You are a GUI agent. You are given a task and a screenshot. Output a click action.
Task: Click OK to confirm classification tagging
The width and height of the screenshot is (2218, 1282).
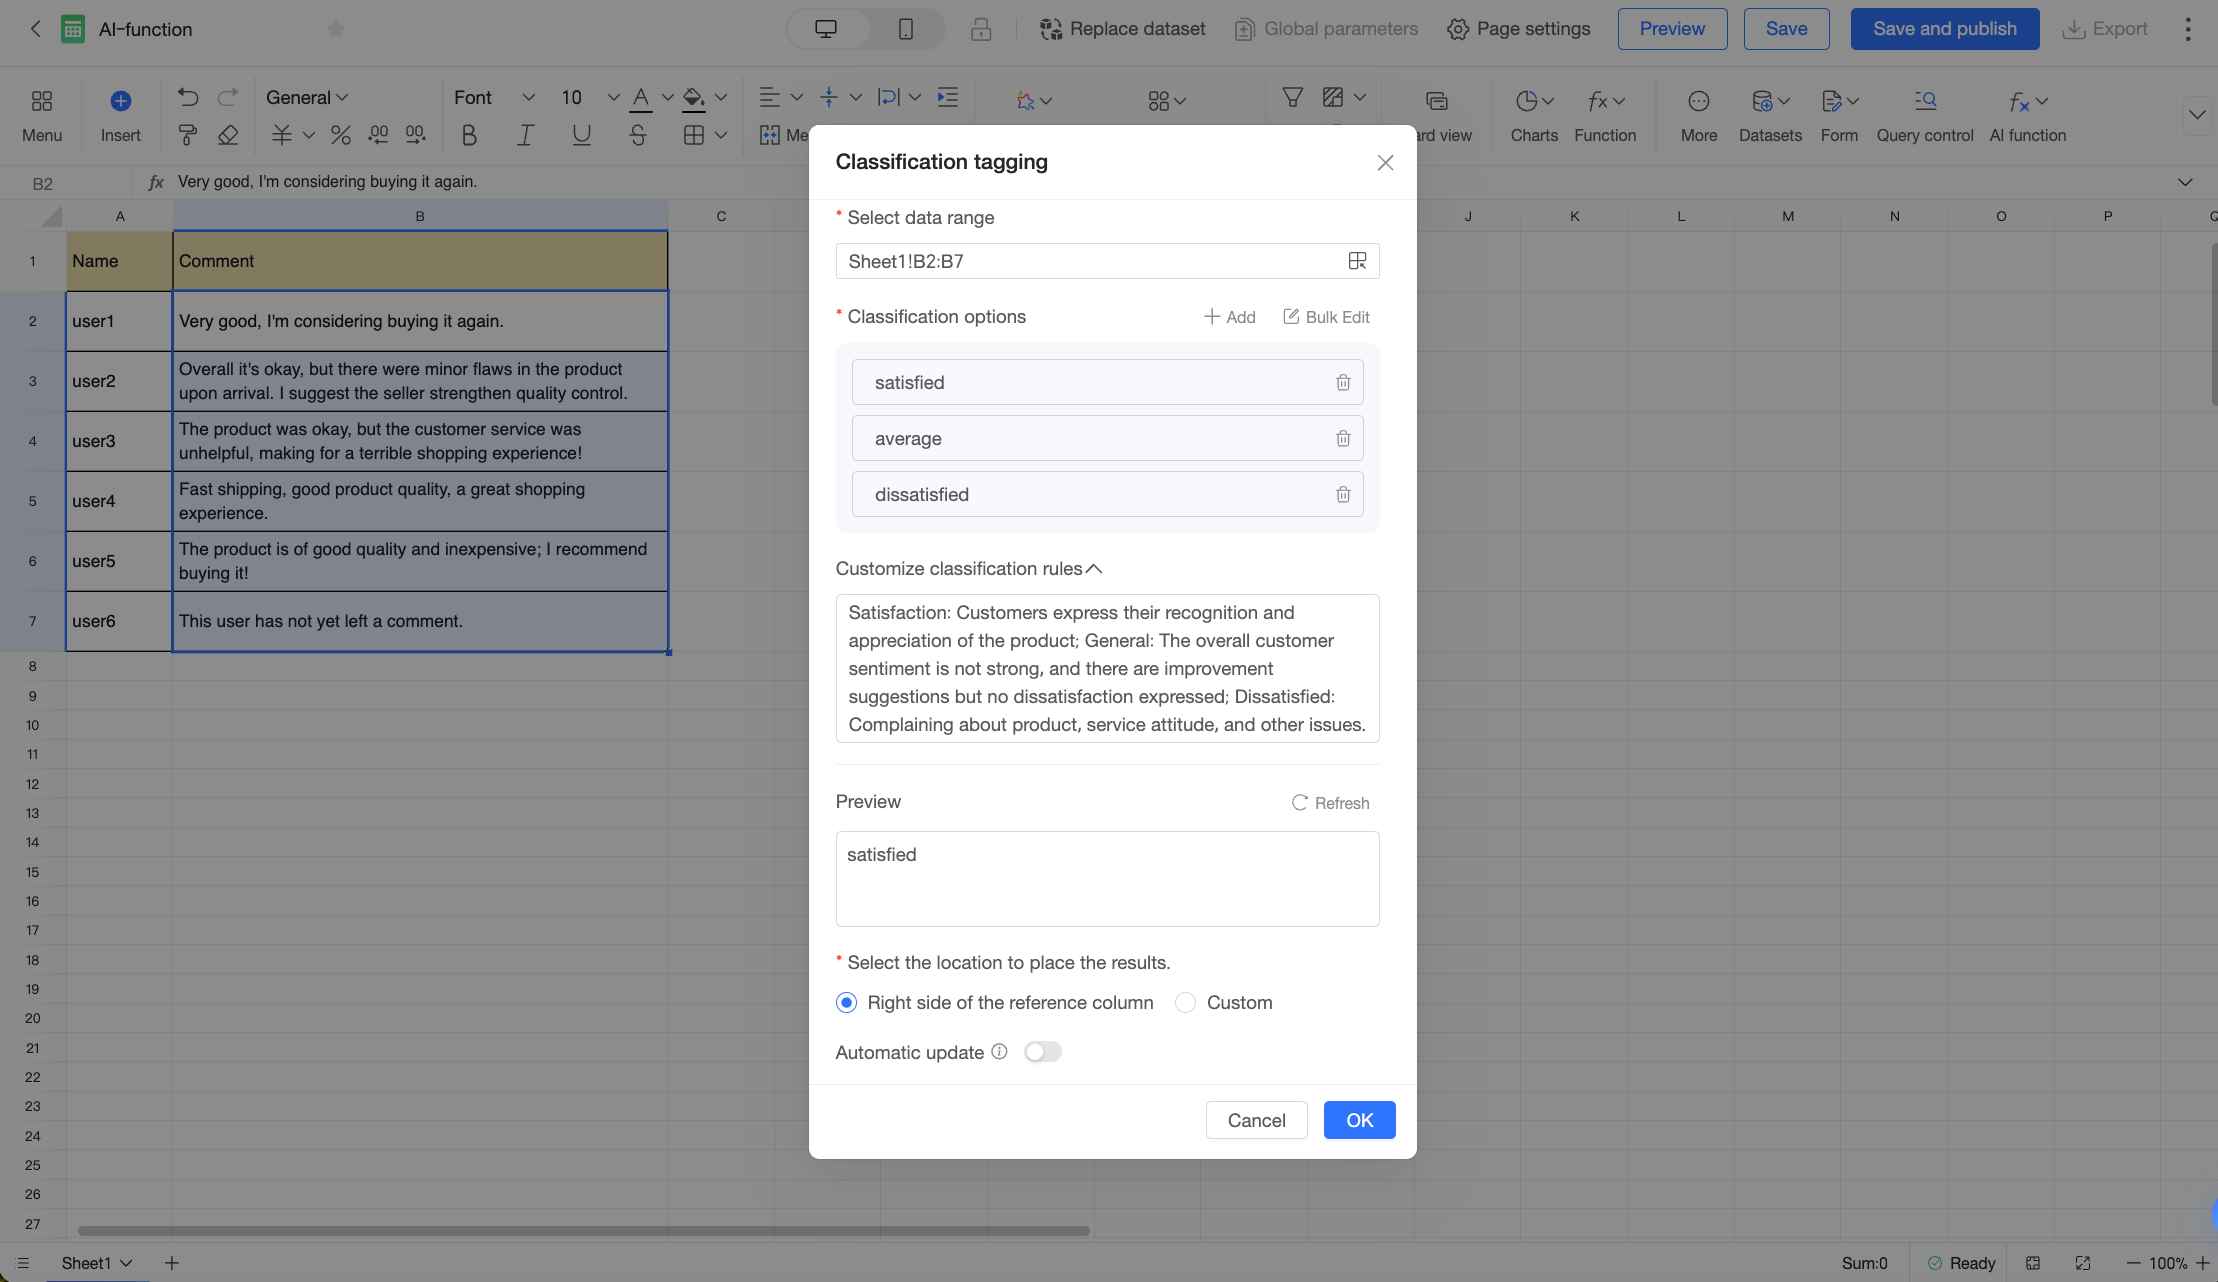[x=1359, y=1120]
